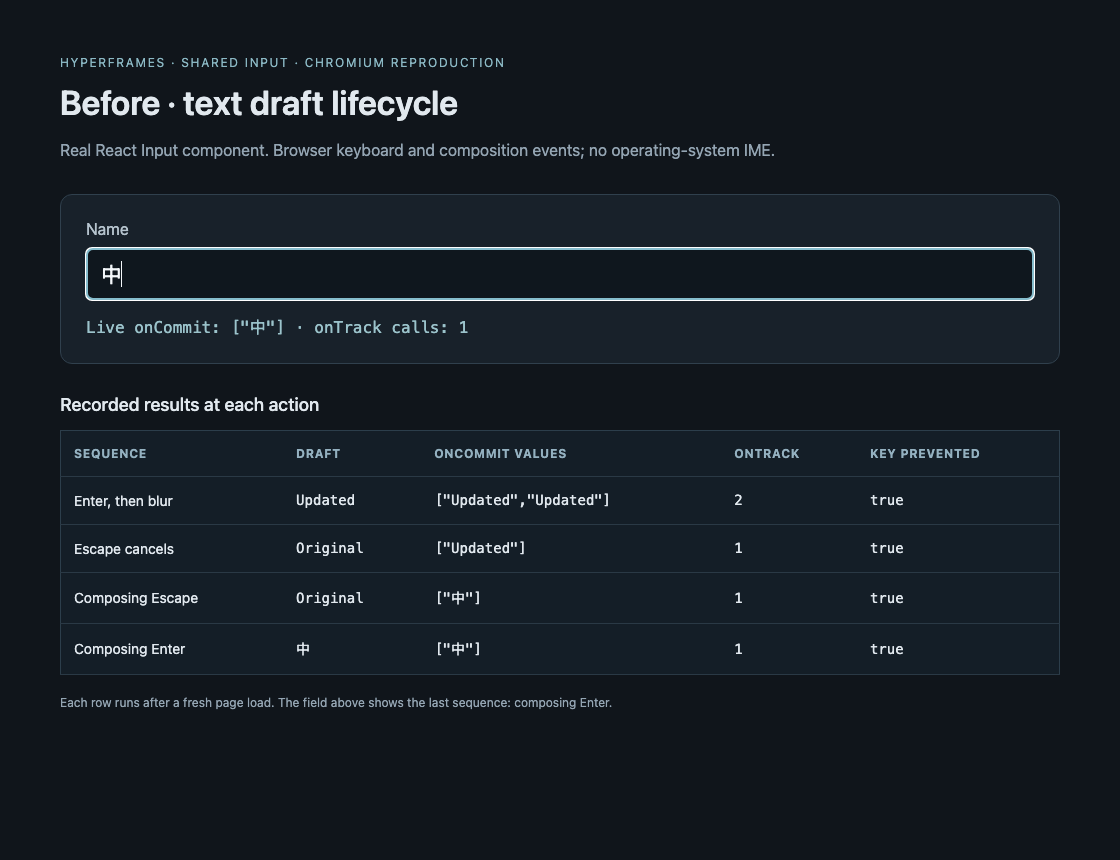Select ["Updated"] onCommit in Escape cancels row
Viewport: 1120px width, 860px height.
click(x=480, y=548)
